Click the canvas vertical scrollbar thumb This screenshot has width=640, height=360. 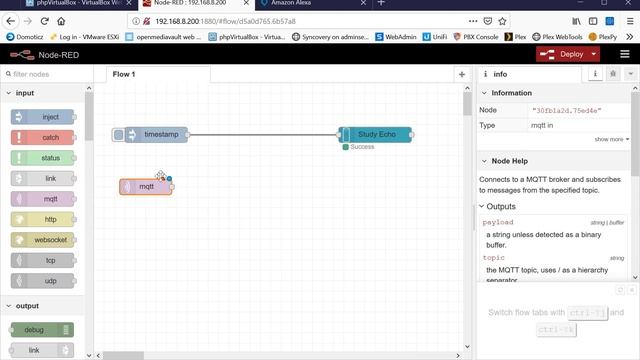coord(467,104)
